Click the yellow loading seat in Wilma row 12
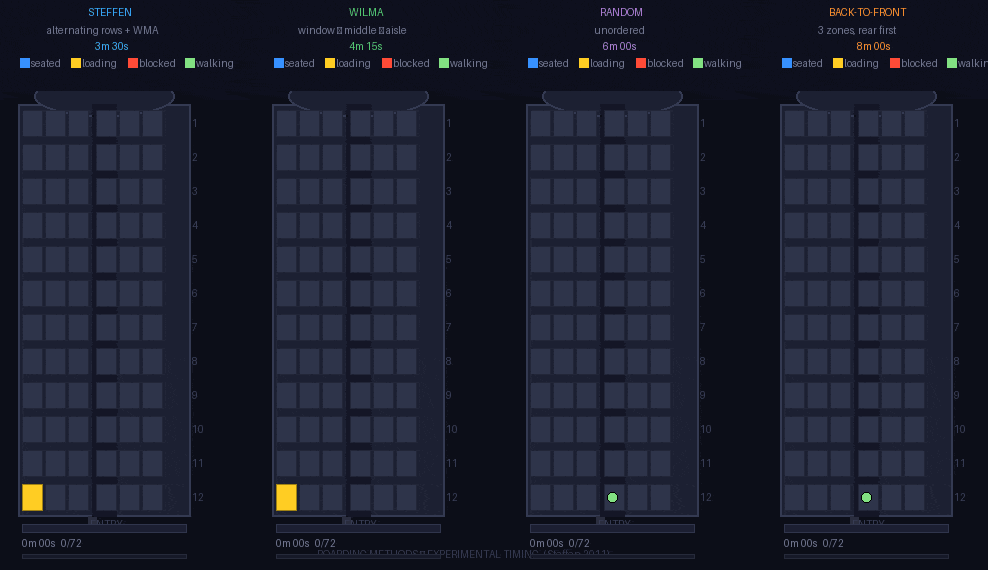988x570 pixels. pos(287,497)
